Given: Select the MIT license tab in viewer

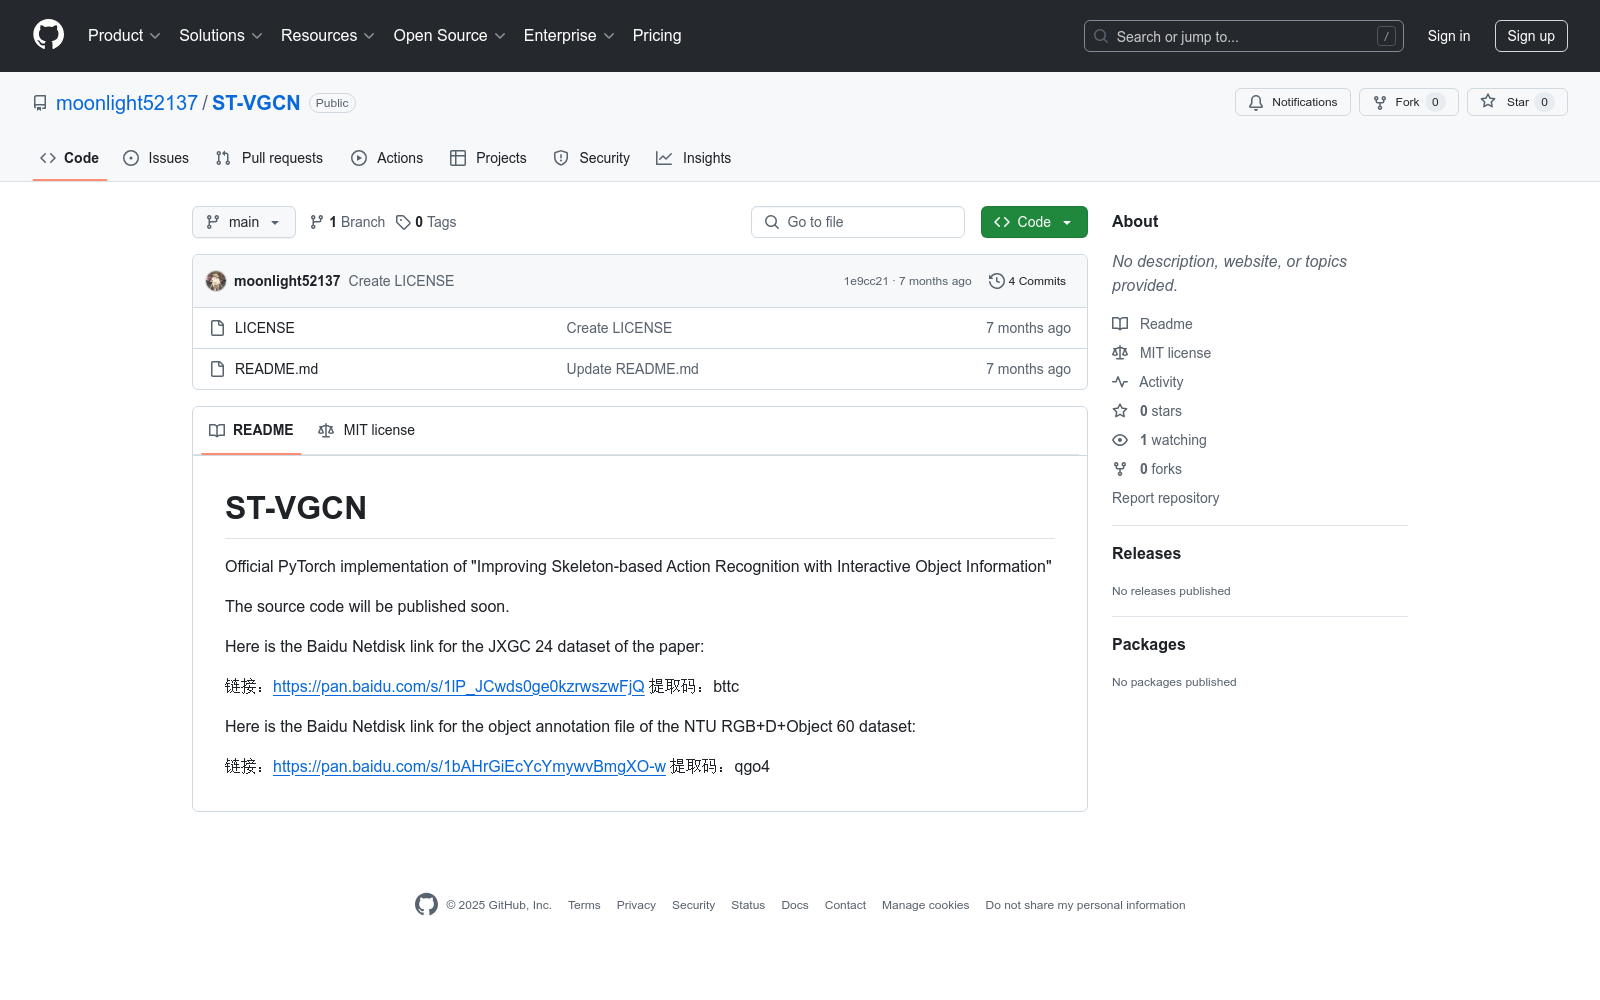Looking at the screenshot, I should (x=366, y=430).
